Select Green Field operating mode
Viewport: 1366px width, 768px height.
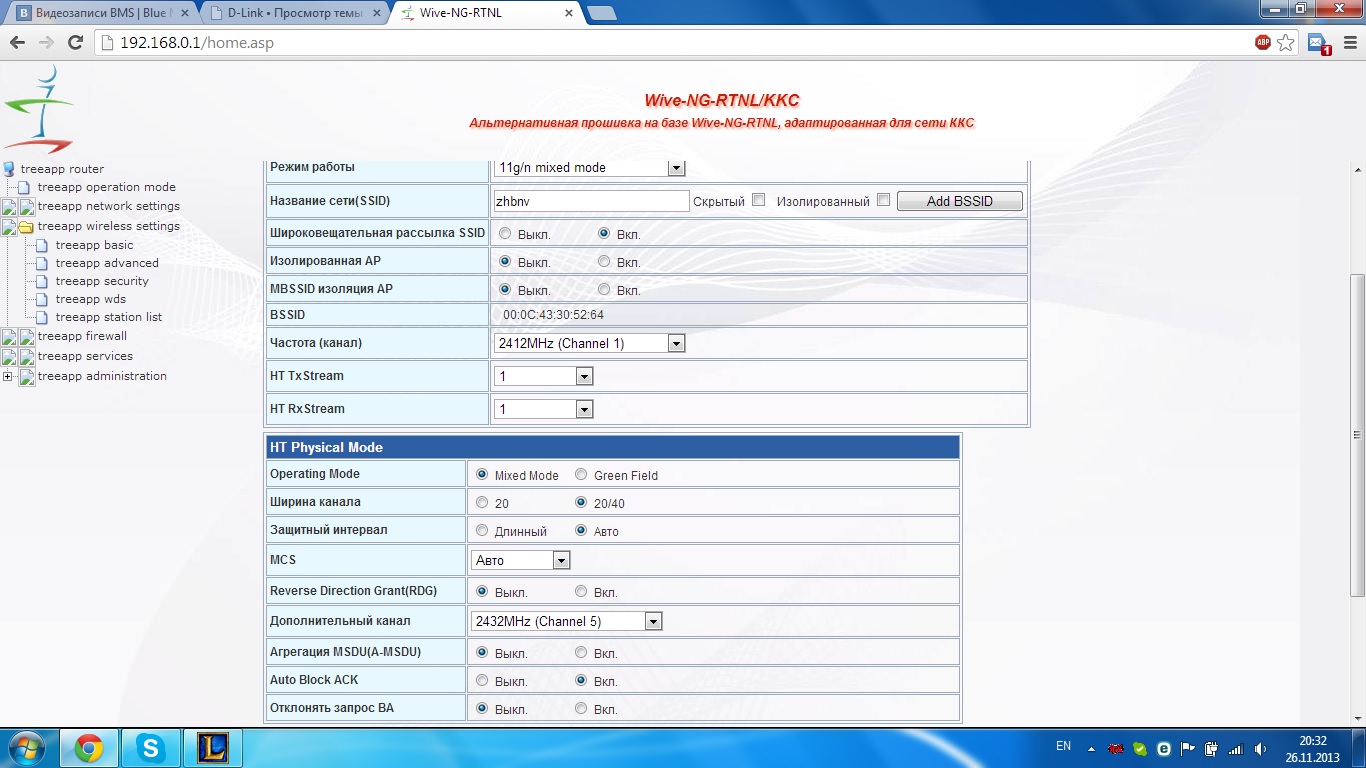point(581,475)
